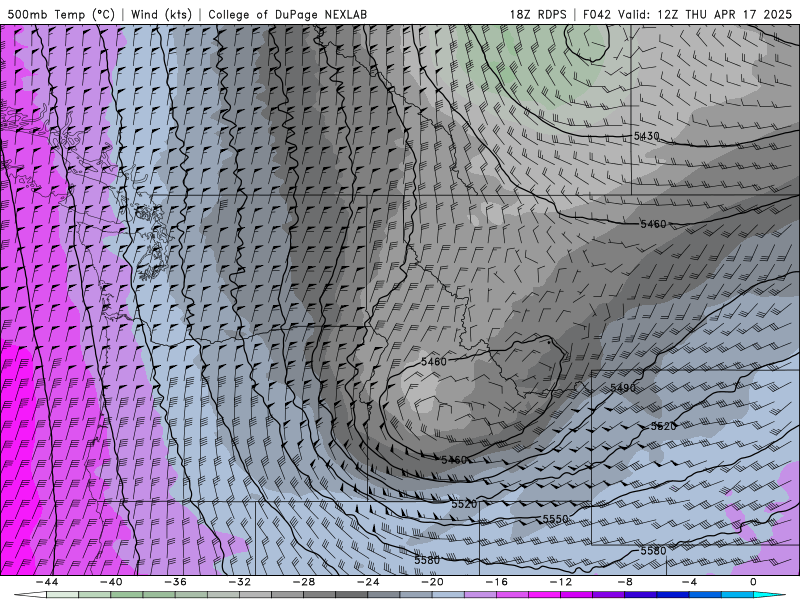Select the "Wind (kts)" header label
Screen dimensions: 800x600
pyautogui.click(x=161, y=14)
